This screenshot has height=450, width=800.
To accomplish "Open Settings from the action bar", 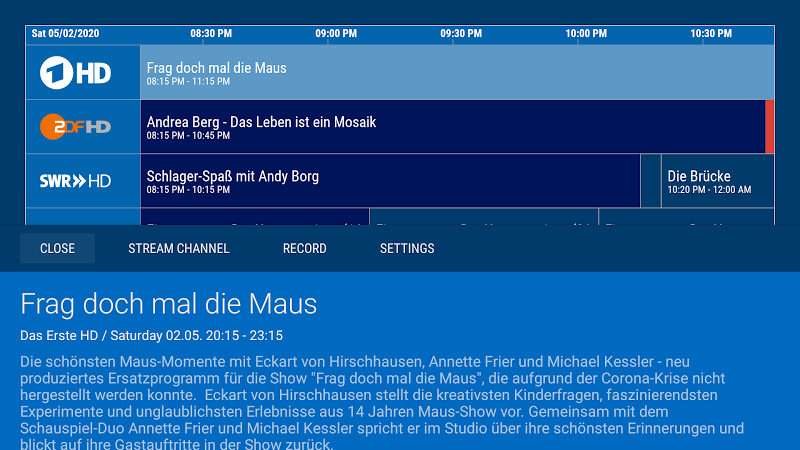I will (x=407, y=248).
